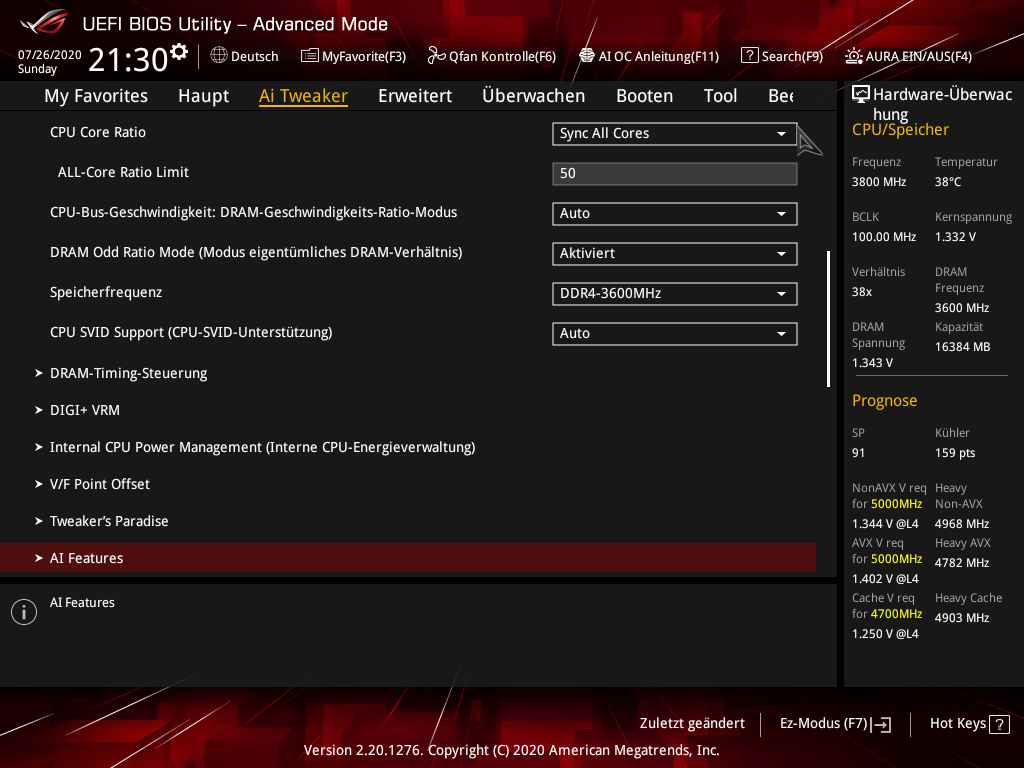1024x768 pixels.
Task: Open the MyFavorite list icon
Action: (310, 56)
